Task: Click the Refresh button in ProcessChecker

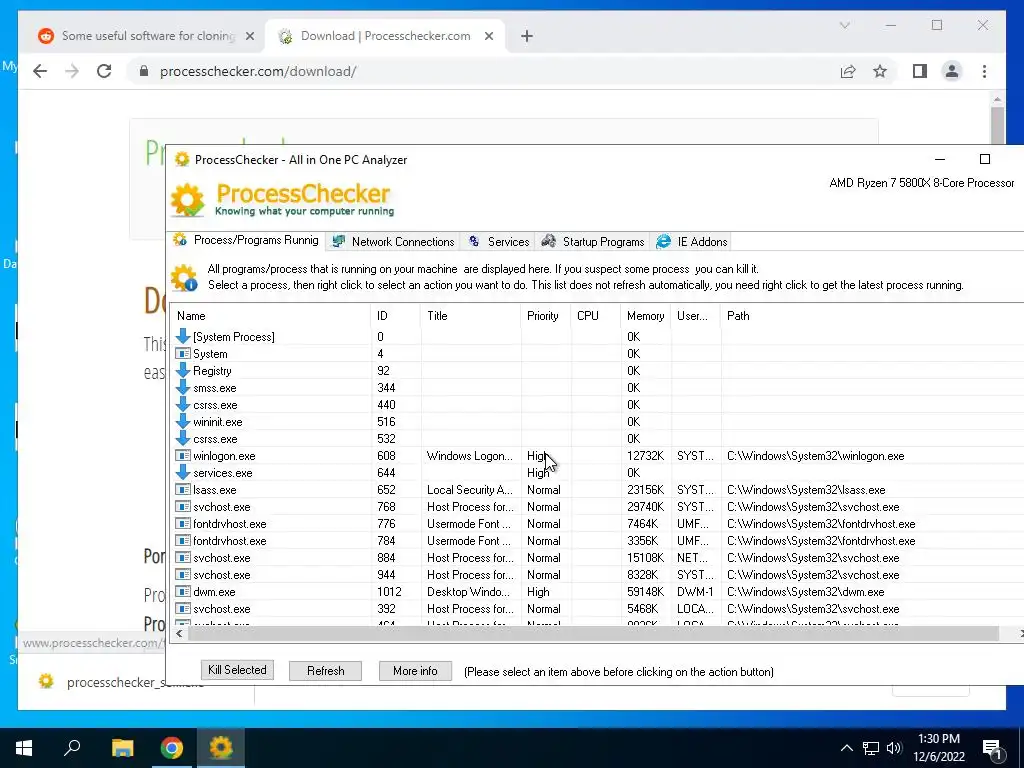Action: (325, 671)
